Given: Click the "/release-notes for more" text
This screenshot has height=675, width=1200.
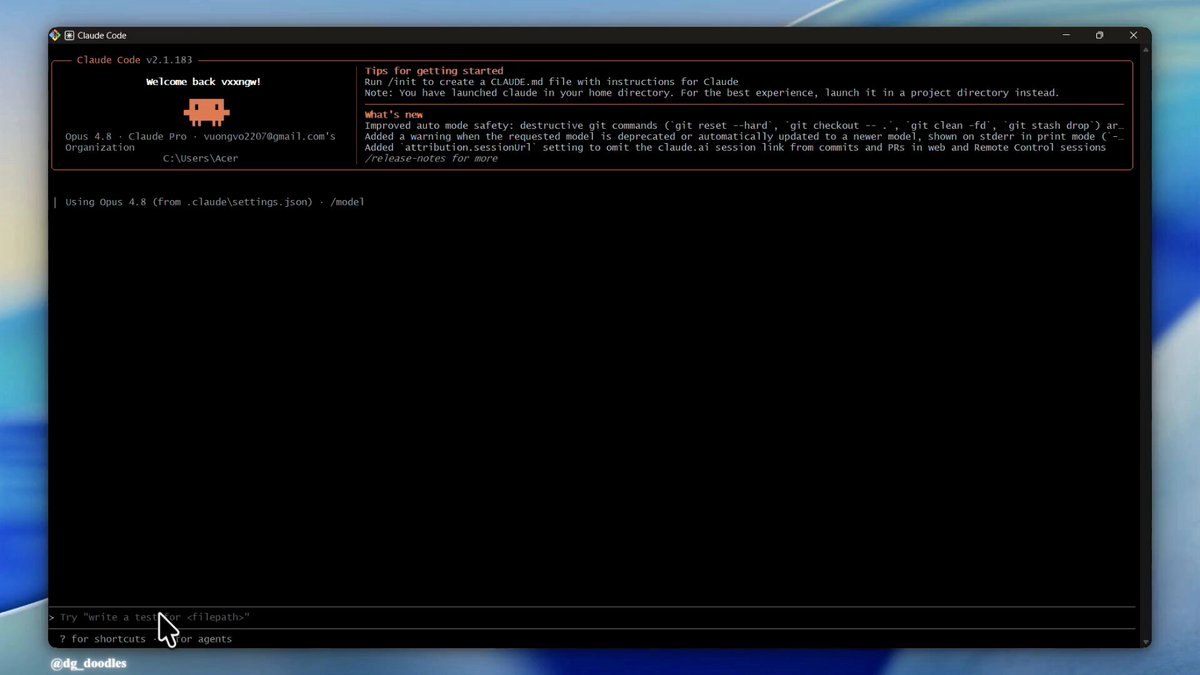Looking at the screenshot, I should tap(431, 159).
